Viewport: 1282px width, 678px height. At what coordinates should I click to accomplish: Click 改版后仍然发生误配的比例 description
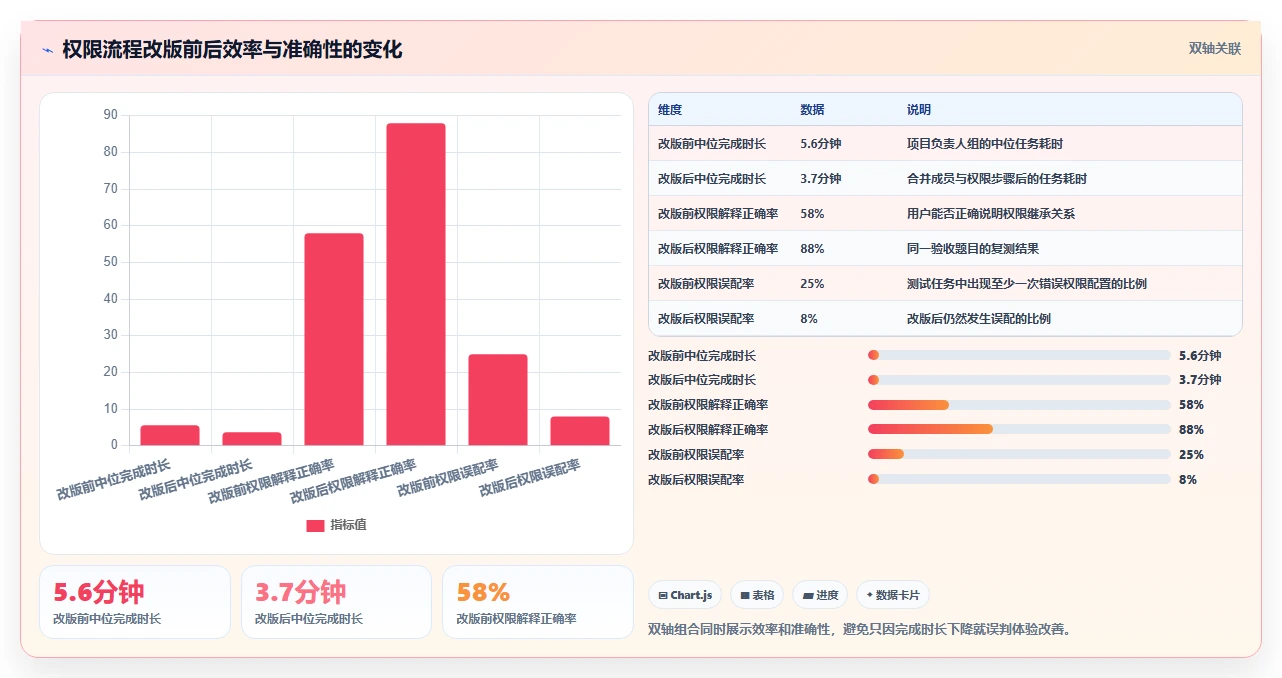click(x=978, y=319)
